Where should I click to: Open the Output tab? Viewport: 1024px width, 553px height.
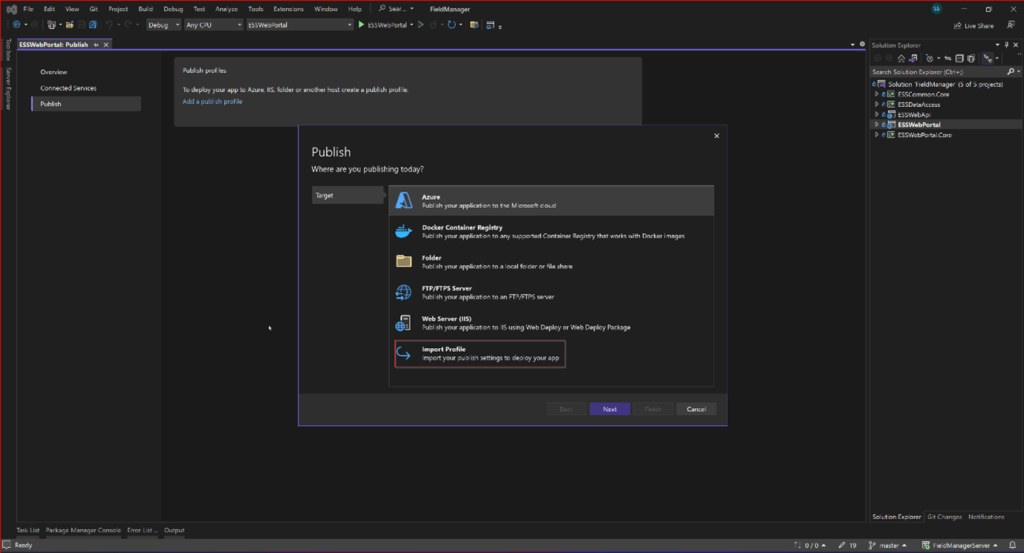pyautogui.click(x=174, y=530)
